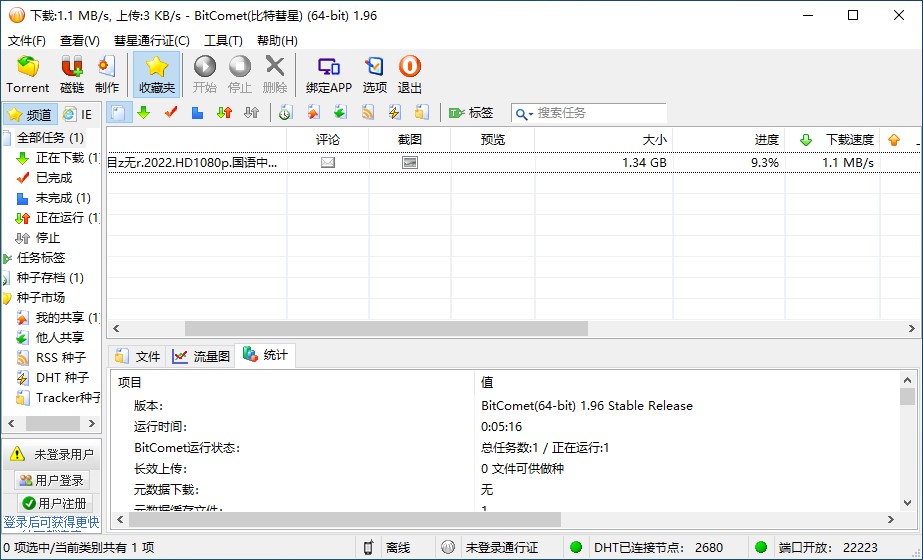Viewport: 923px width, 560px height.
Task: Switch to the 流量图 bottom tab
Action: pos(201,356)
